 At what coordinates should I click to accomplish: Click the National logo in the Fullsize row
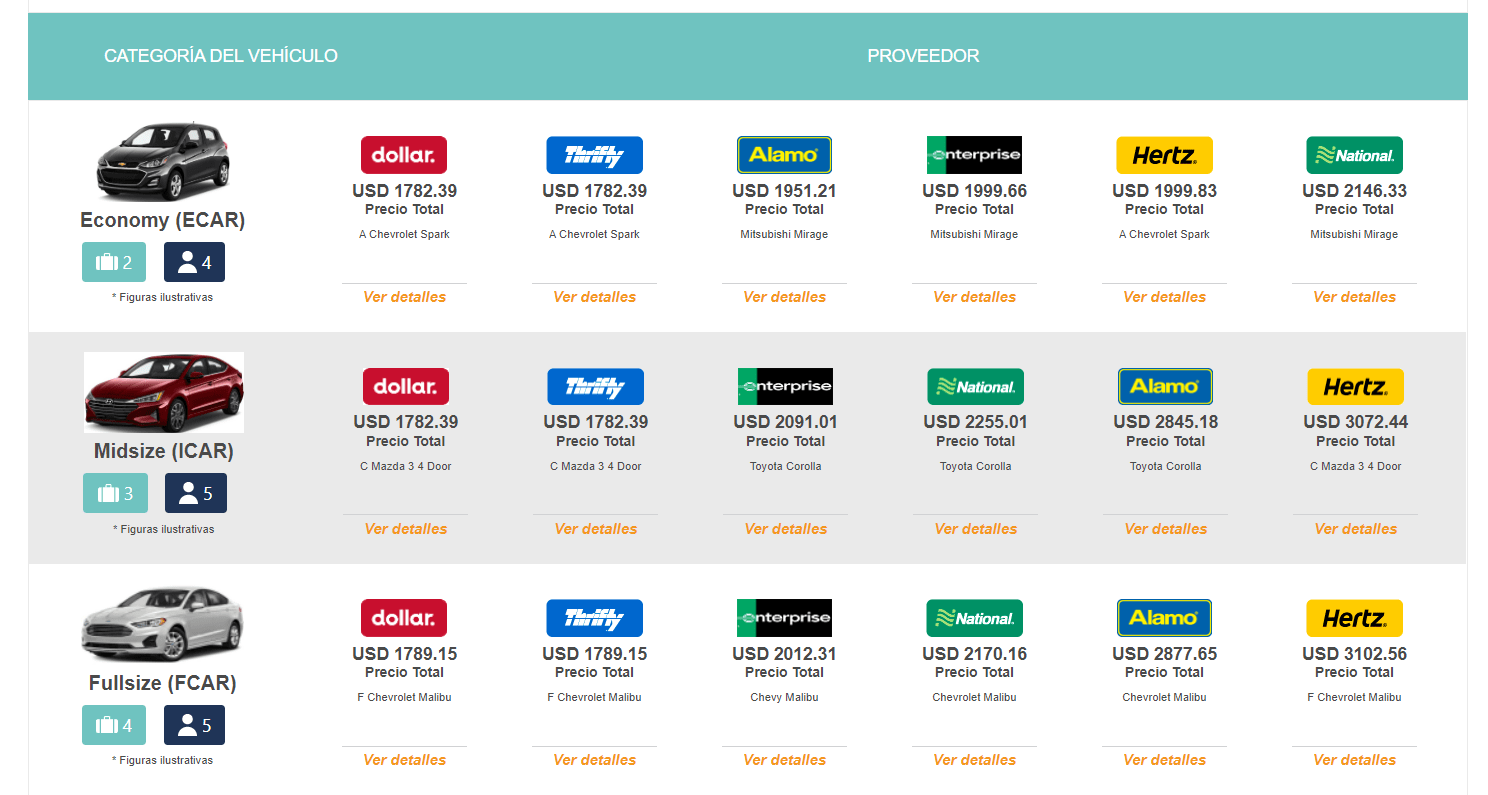pyautogui.click(x=975, y=618)
